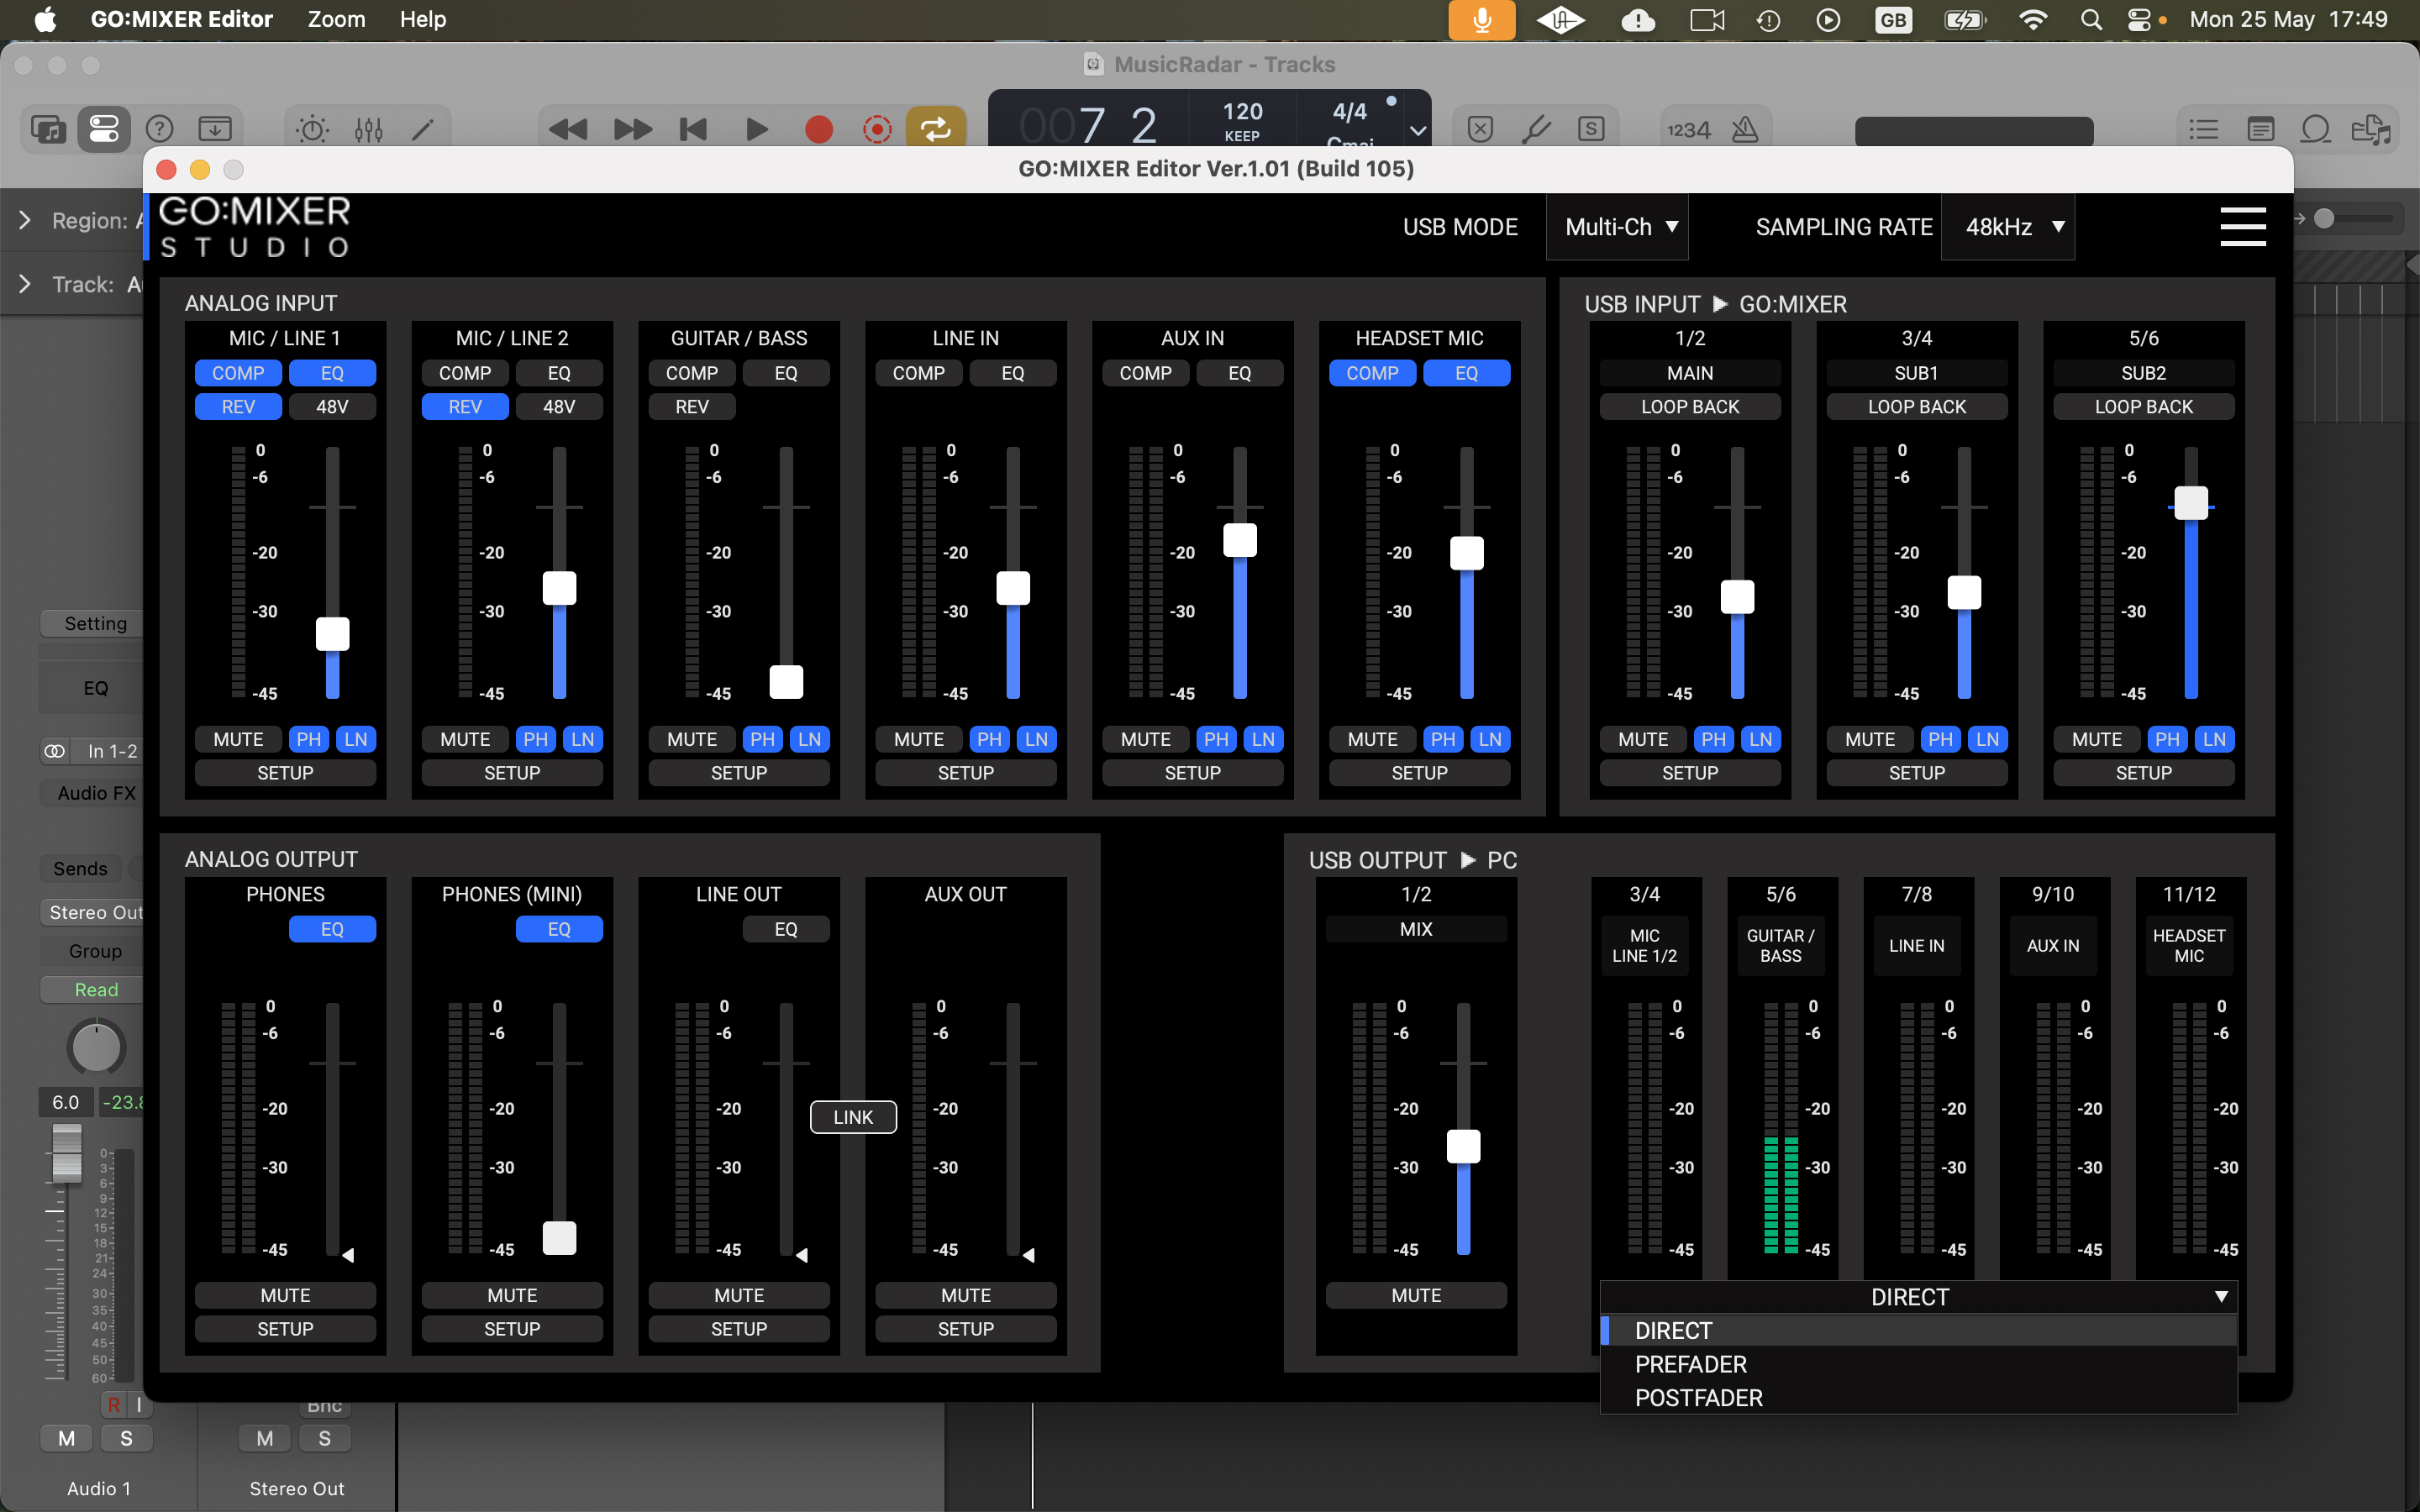2420x1512 pixels.
Task: Select DIRECT in the routing list
Action: [1918, 1330]
